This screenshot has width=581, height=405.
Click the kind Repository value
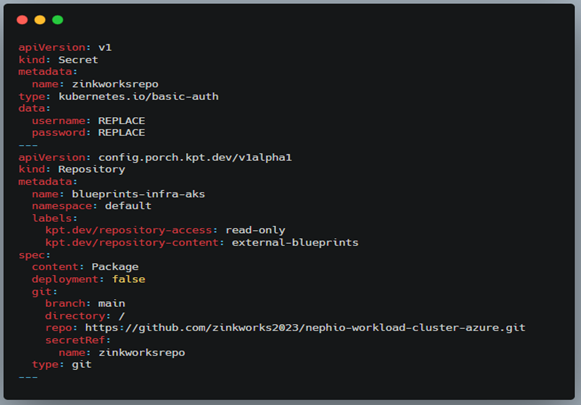pos(92,169)
